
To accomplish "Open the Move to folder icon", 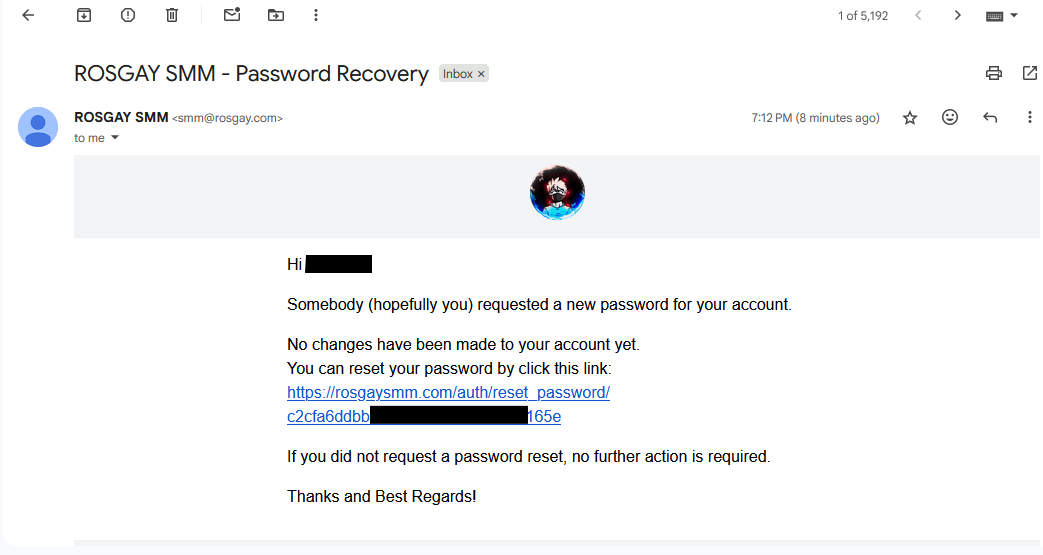I will 276,15.
